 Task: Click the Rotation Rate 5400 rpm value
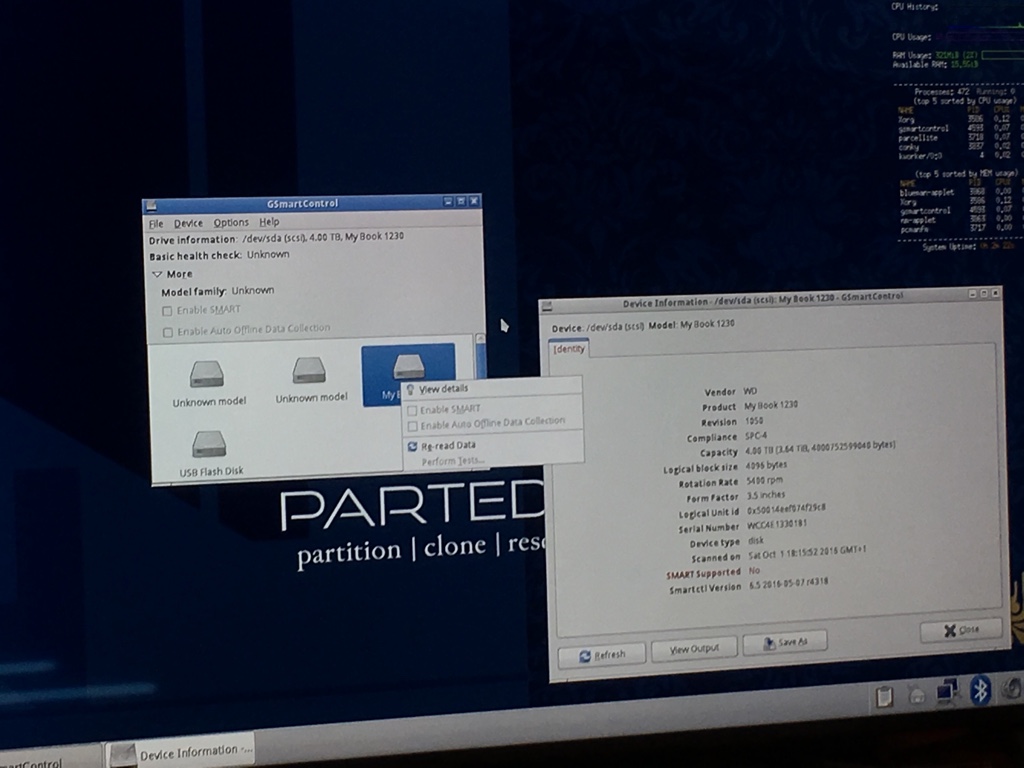(764, 480)
